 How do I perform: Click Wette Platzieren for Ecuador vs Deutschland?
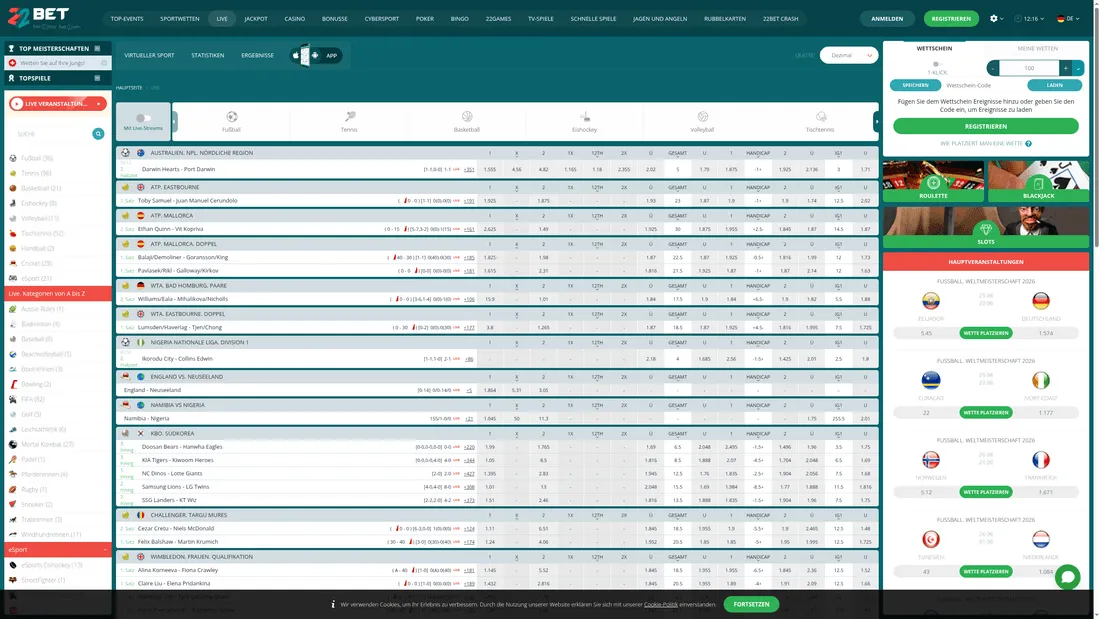point(986,333)
